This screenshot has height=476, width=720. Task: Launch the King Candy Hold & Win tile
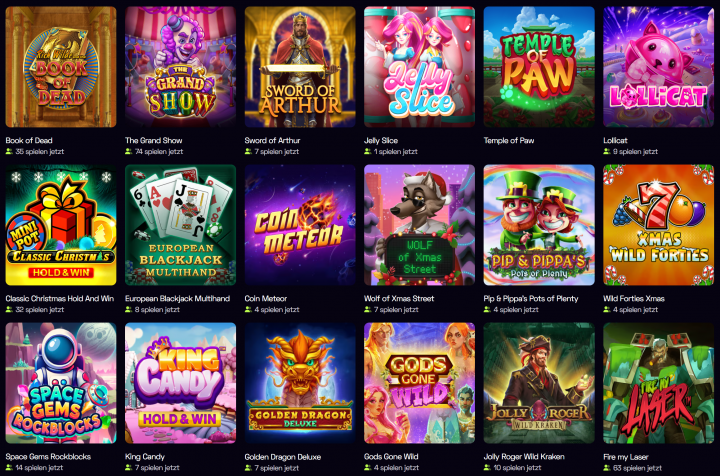pyautogui.click(x=180, y=383)
